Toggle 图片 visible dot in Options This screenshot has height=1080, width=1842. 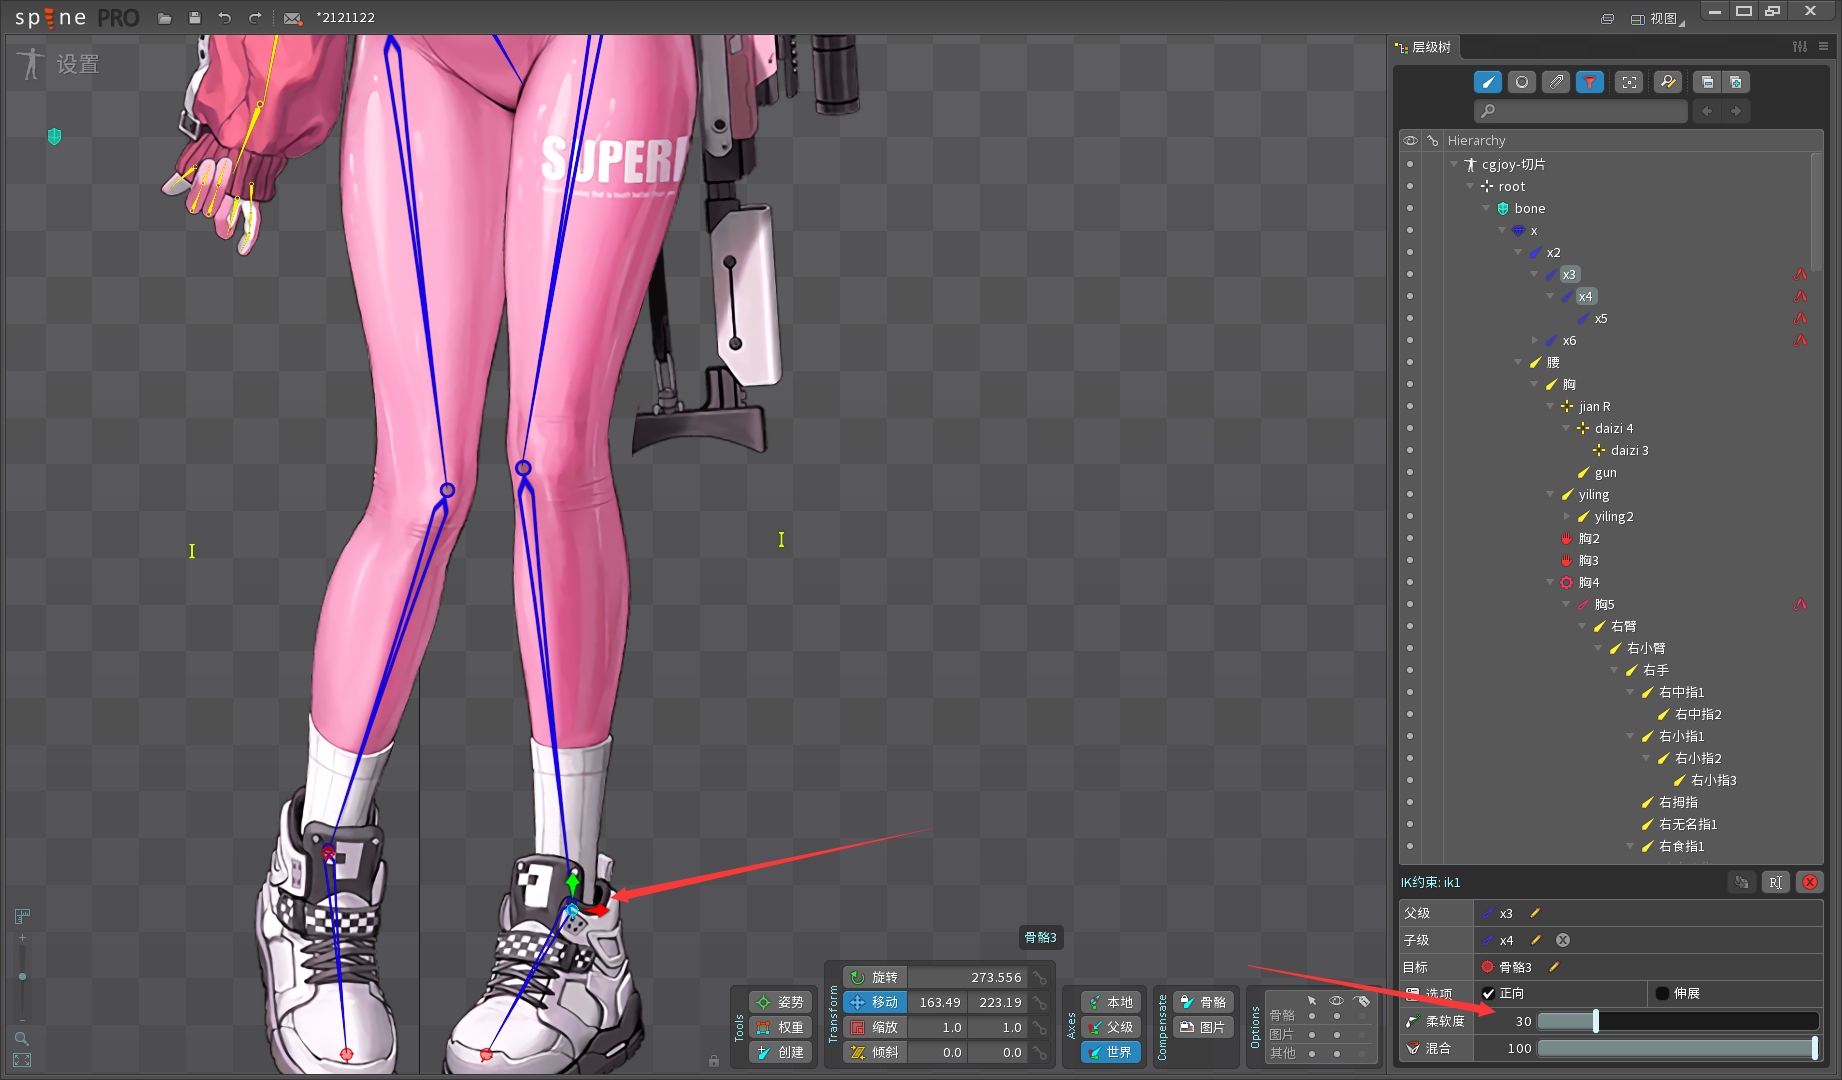coord(1337,1034)
